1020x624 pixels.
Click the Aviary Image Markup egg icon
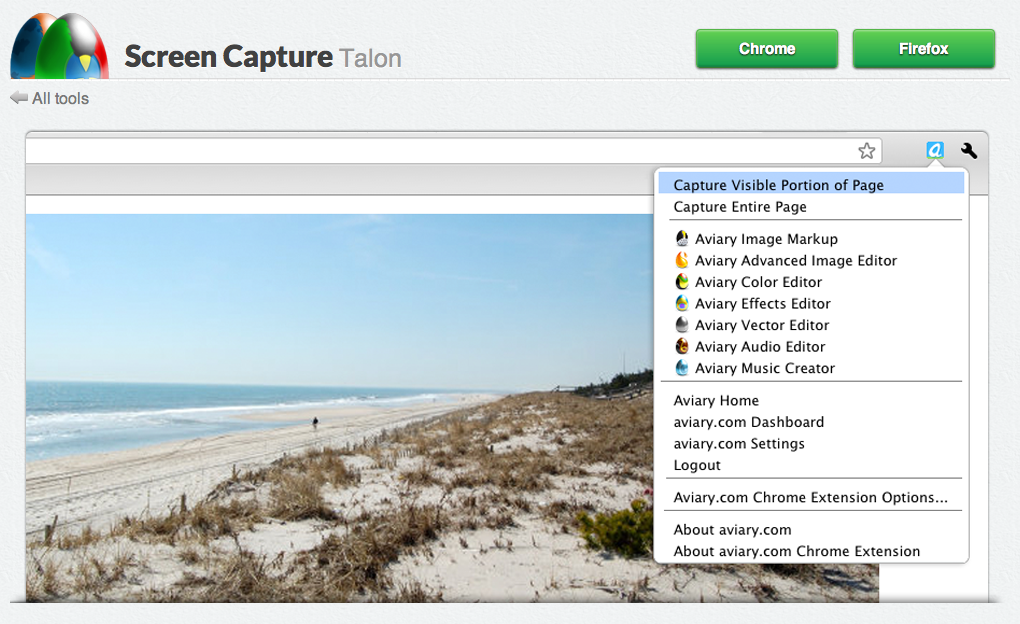[682, 238]
